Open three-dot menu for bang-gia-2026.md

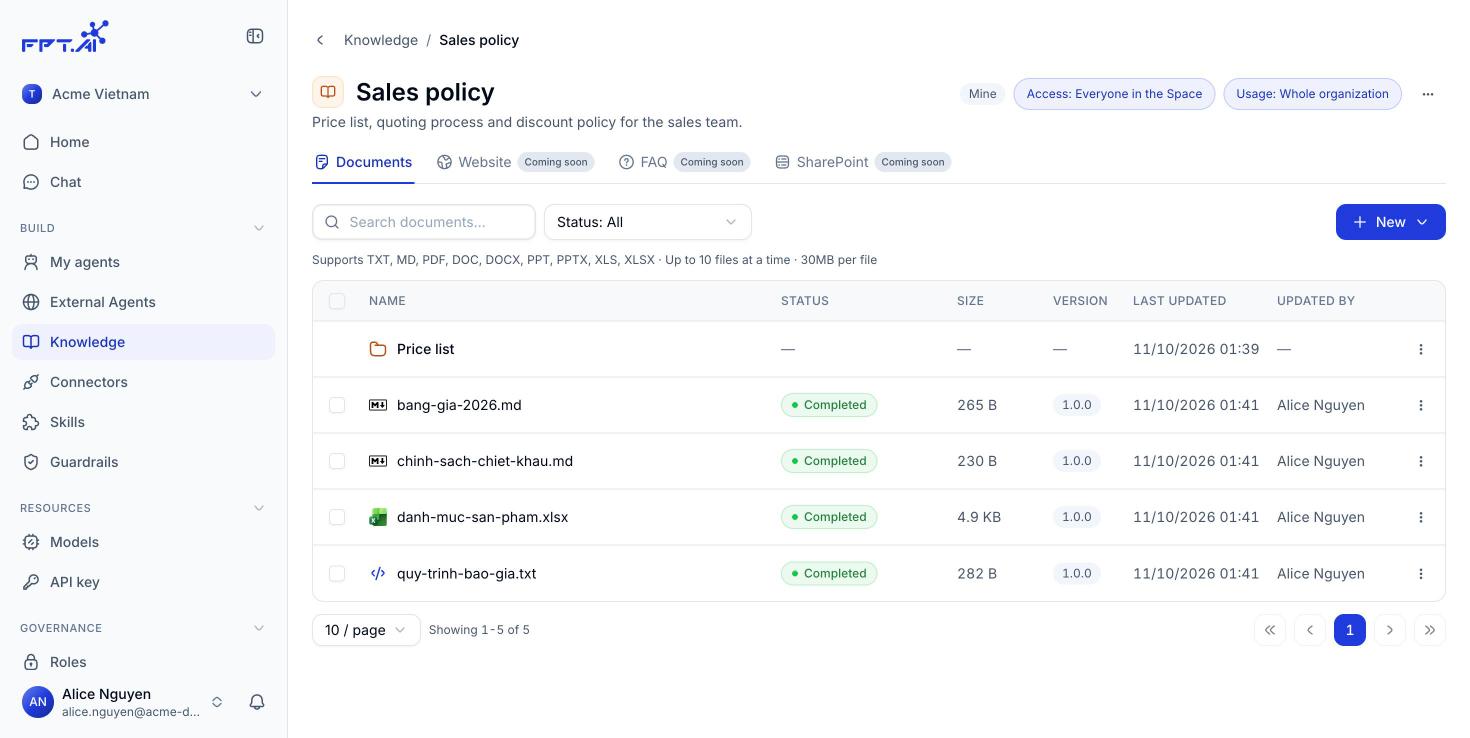tap(1421, 405)
